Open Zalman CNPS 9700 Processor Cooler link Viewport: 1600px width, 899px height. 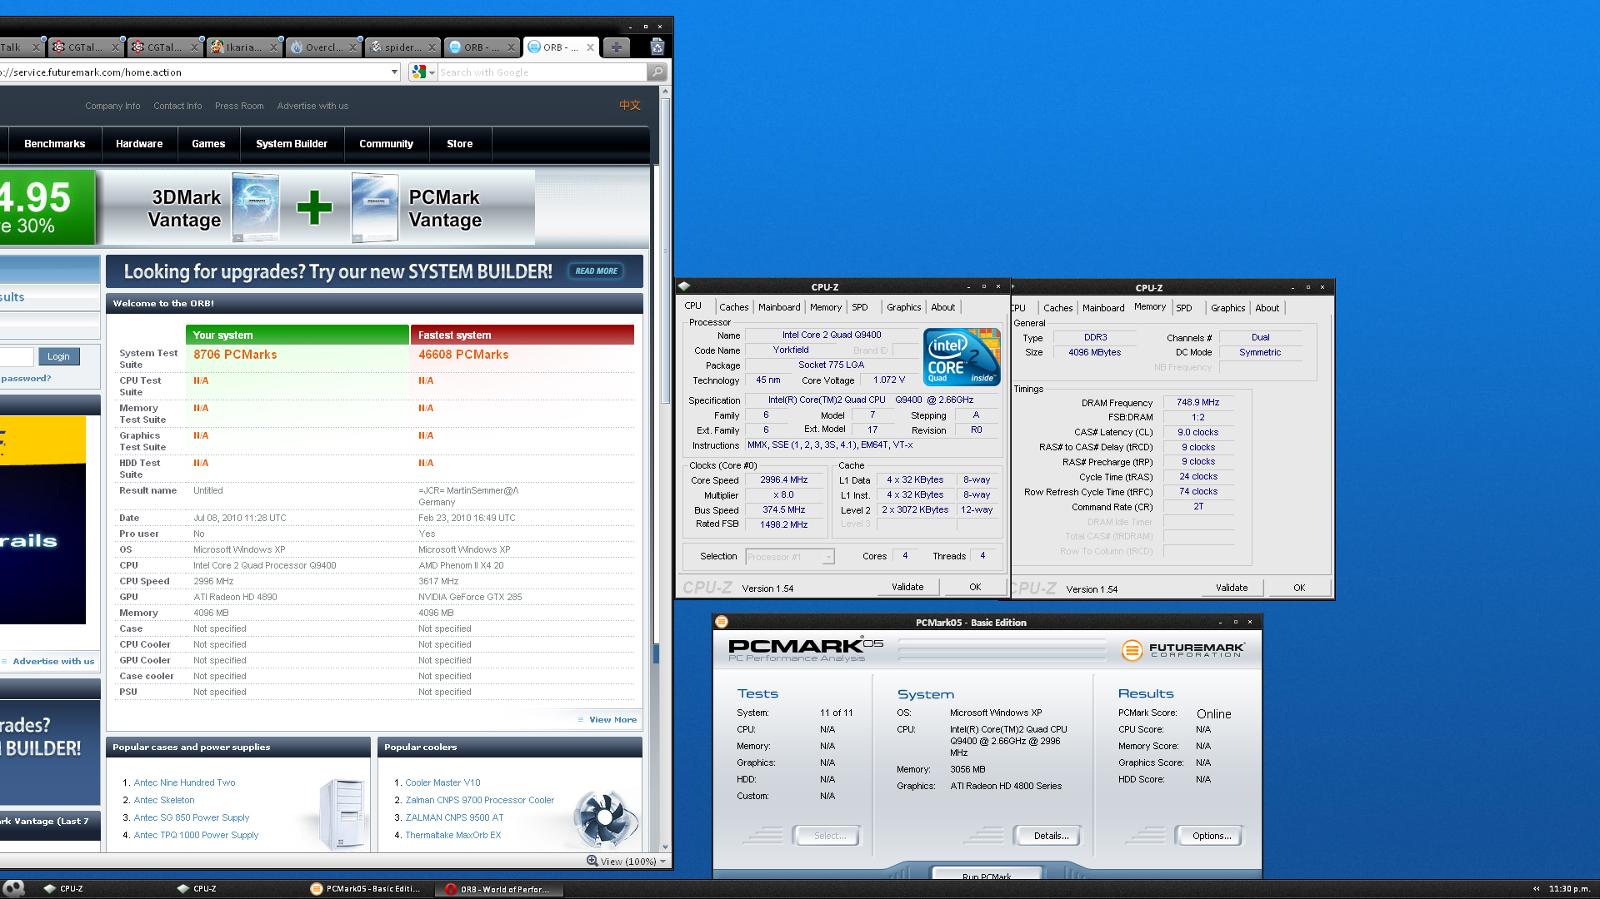tap(479, 800)
